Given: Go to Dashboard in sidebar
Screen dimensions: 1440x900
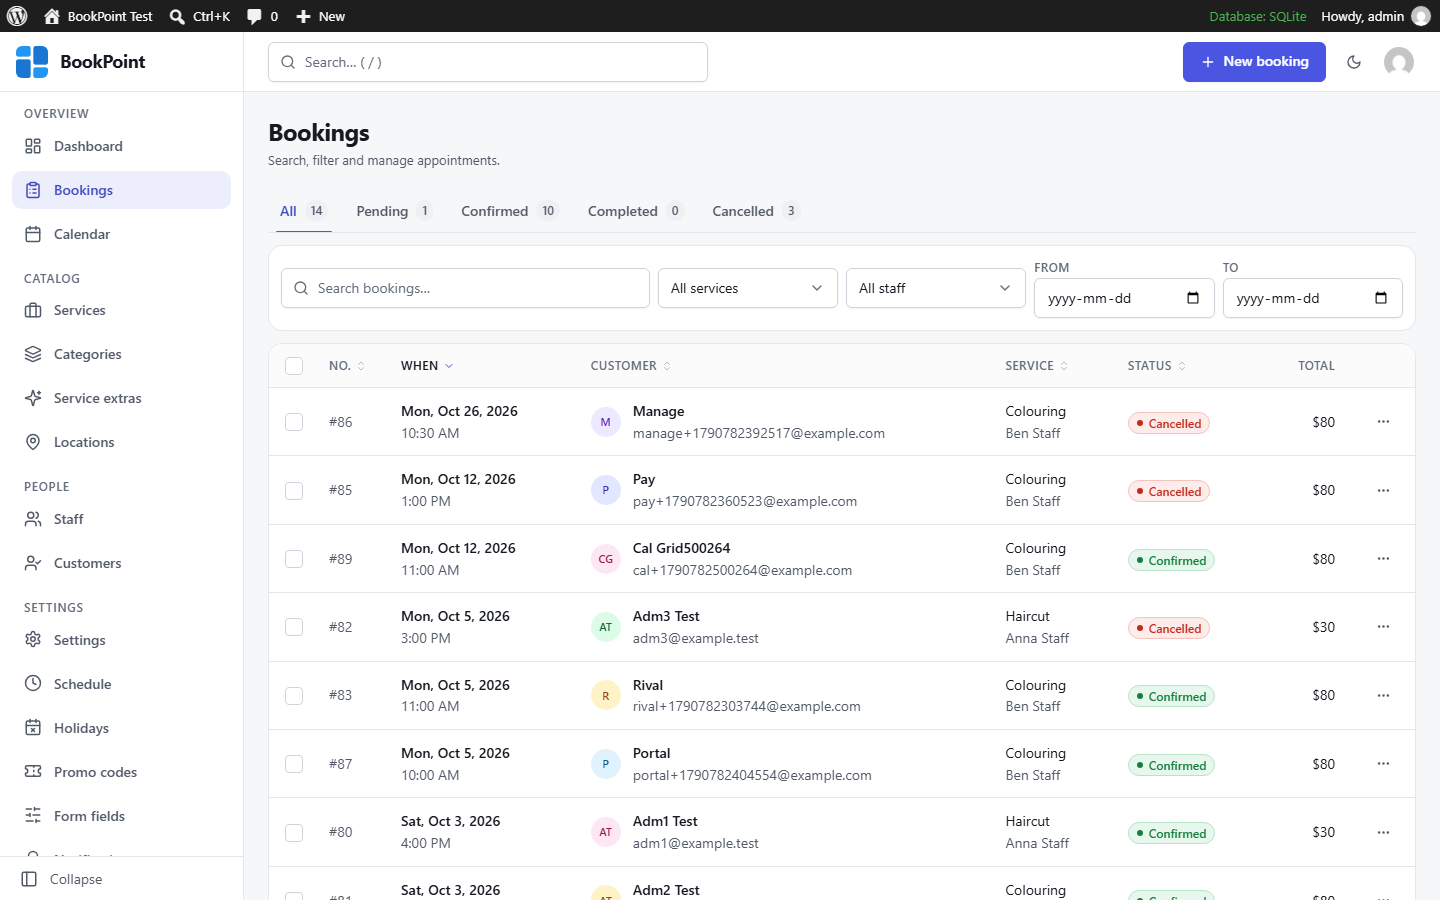Looking at the screenshot, I should click(121, 146).
